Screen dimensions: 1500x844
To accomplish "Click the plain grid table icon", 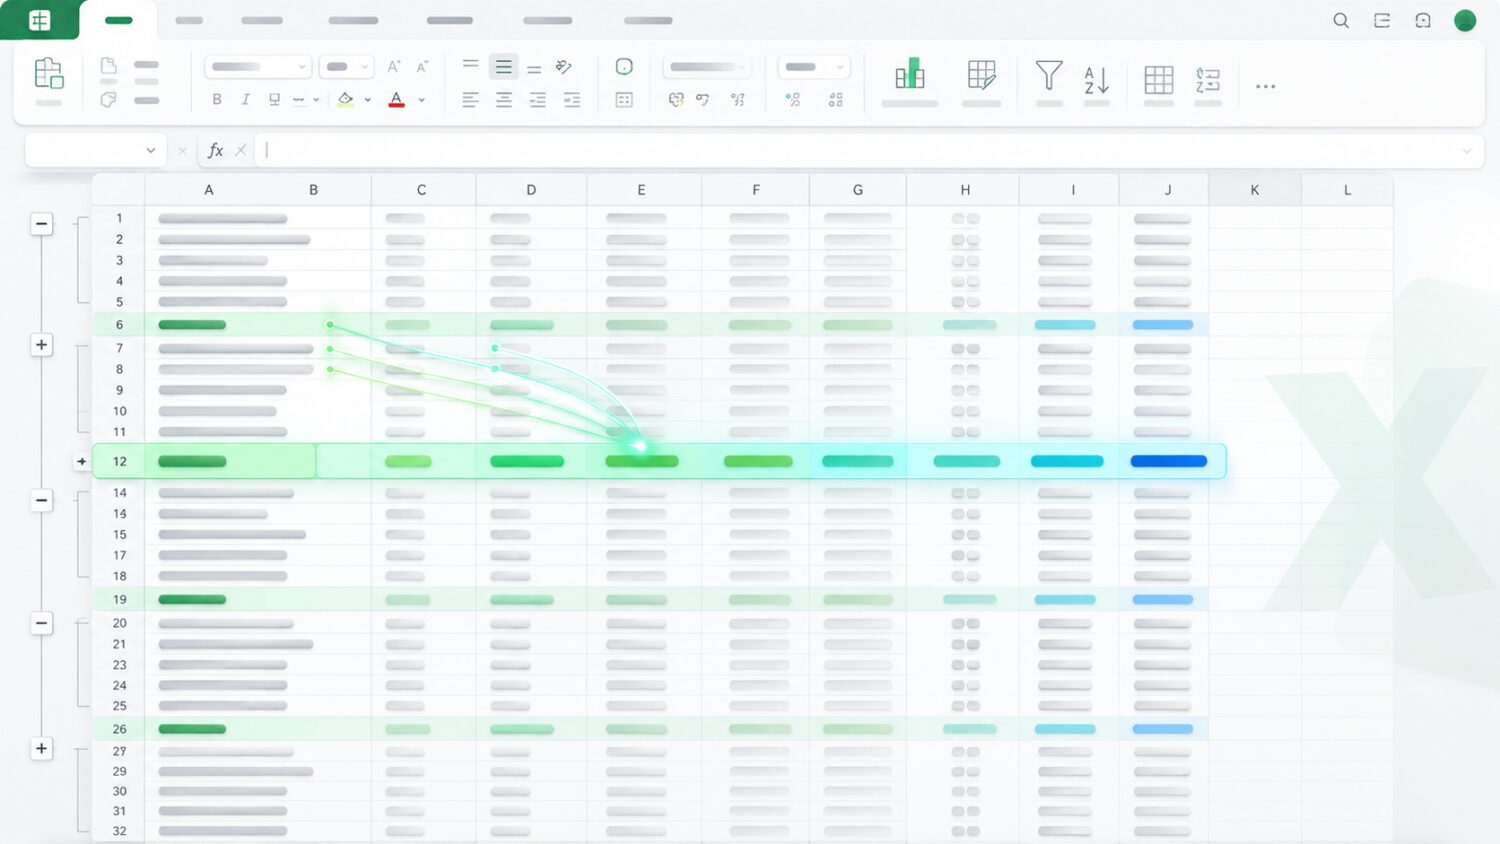I will [1159, 80].
